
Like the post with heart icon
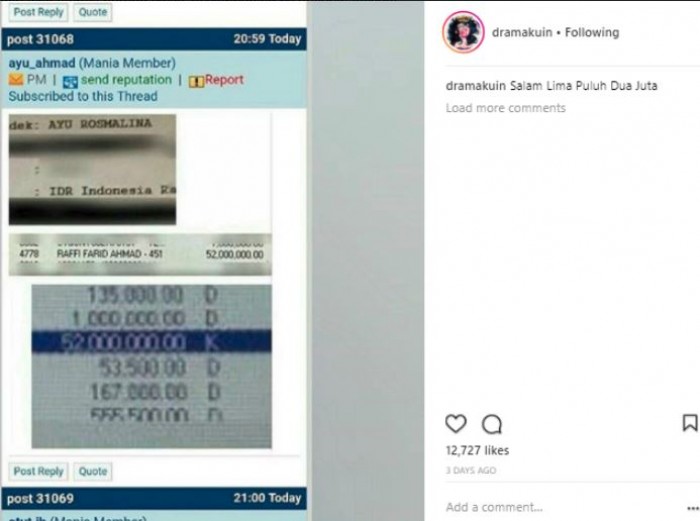click(x=456, y=423)
